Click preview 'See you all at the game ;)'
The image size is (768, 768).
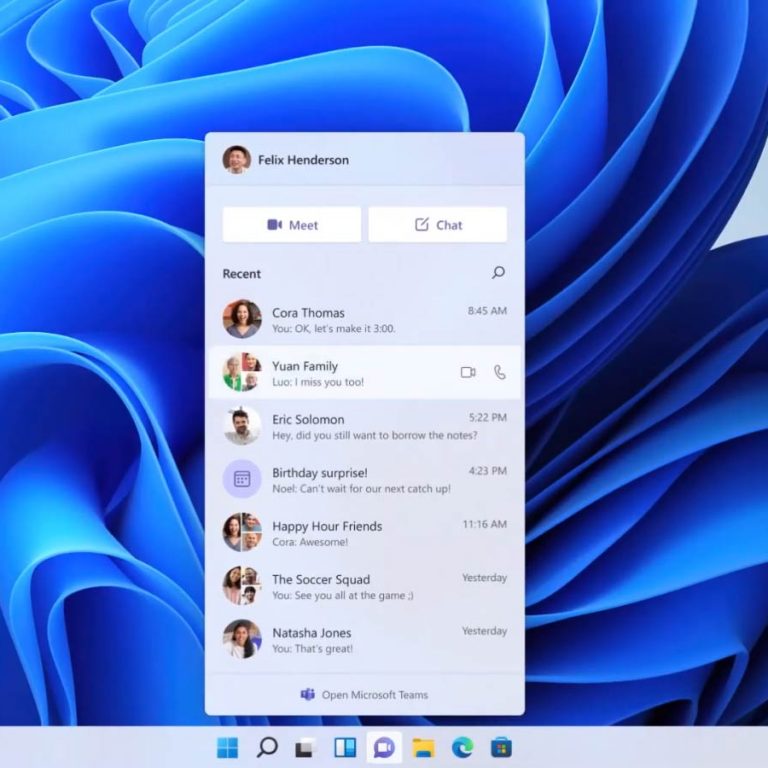354,596
